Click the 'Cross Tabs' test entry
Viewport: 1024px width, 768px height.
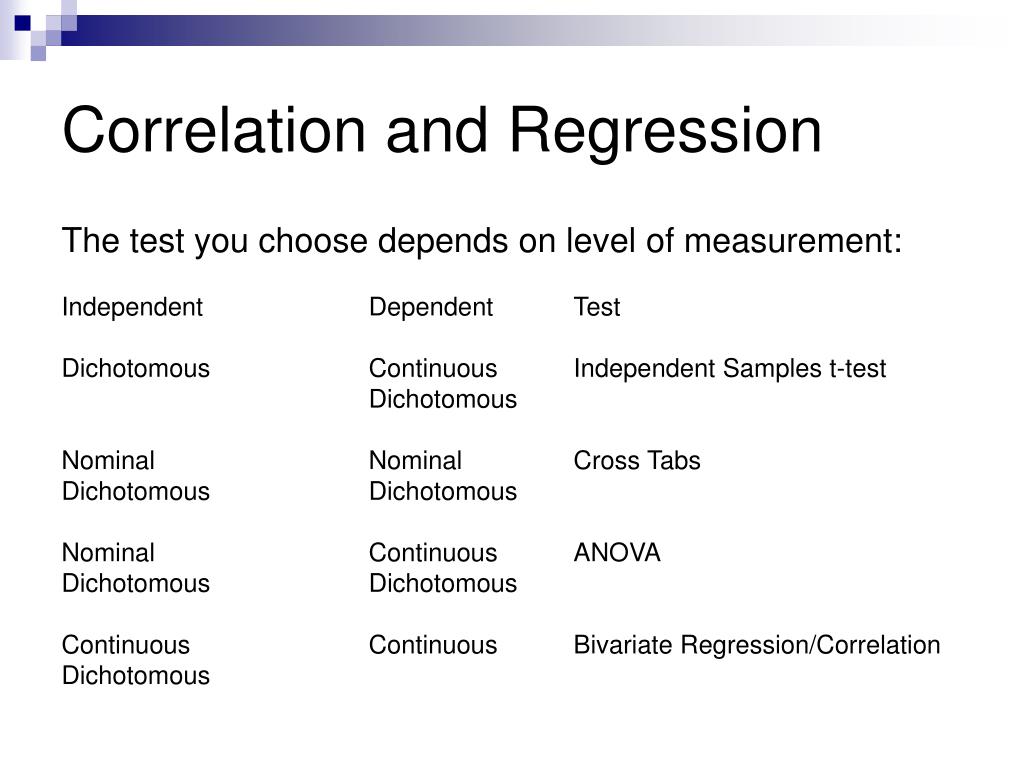pos(637,460)
